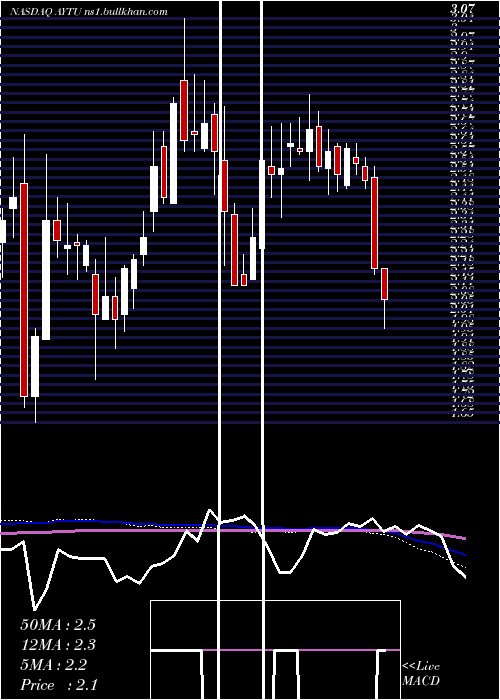Click the NASDAQ AYTU ns1.bullkhan.com title text
Image resolution: width=500 pixels, height=700 pixels.
coord(89,12)
